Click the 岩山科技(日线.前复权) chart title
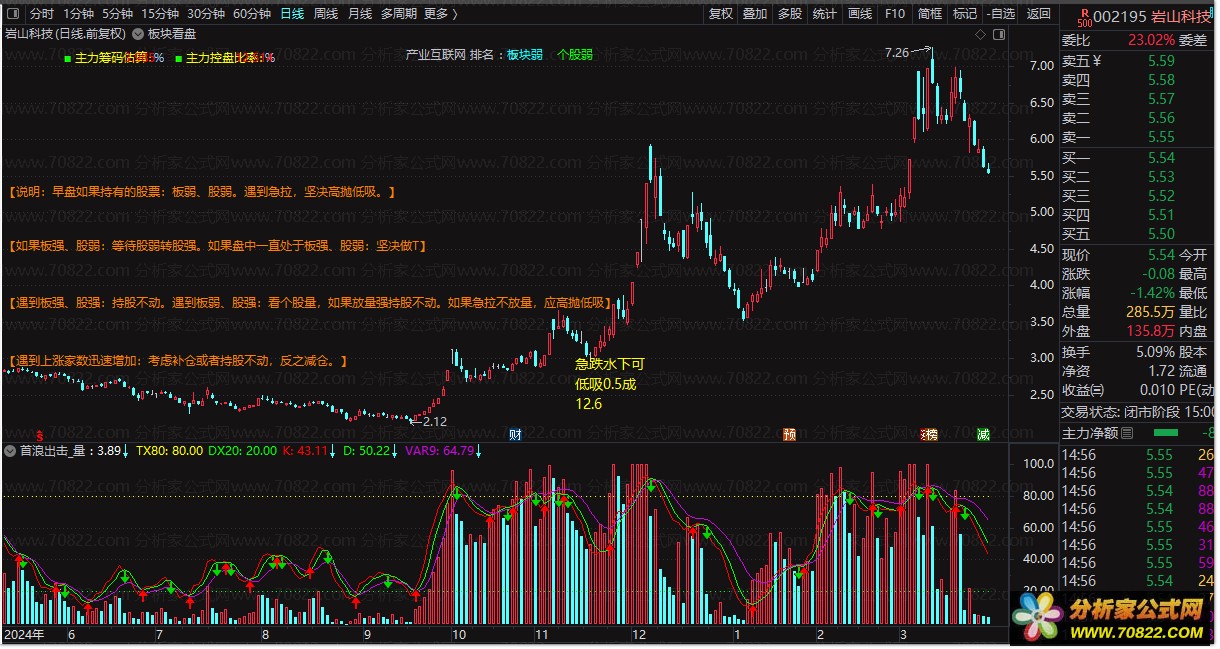 pyautogui.click(x=65, y=34)
